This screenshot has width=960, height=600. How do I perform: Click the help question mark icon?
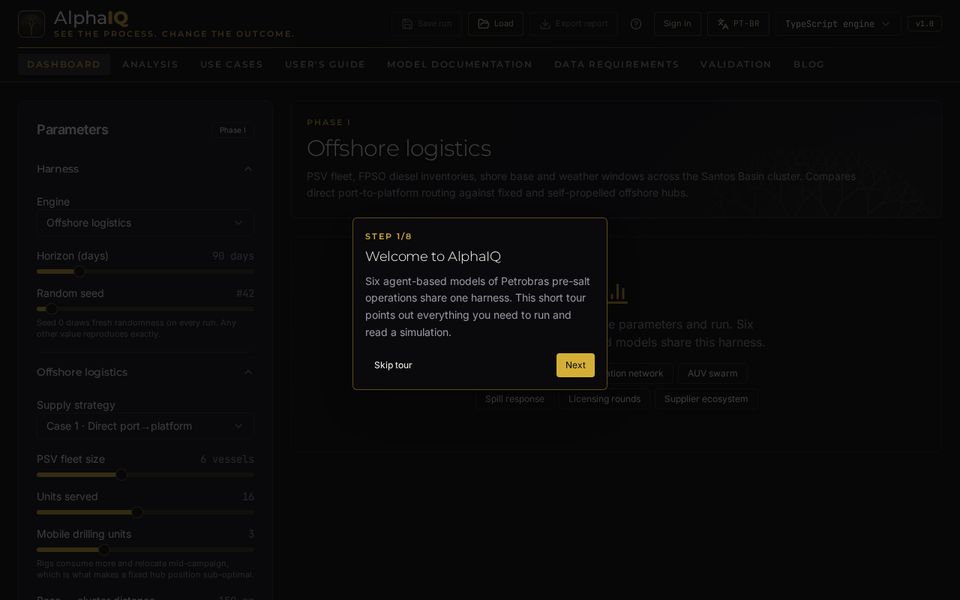pyautogui.click(x=636, y=24)
